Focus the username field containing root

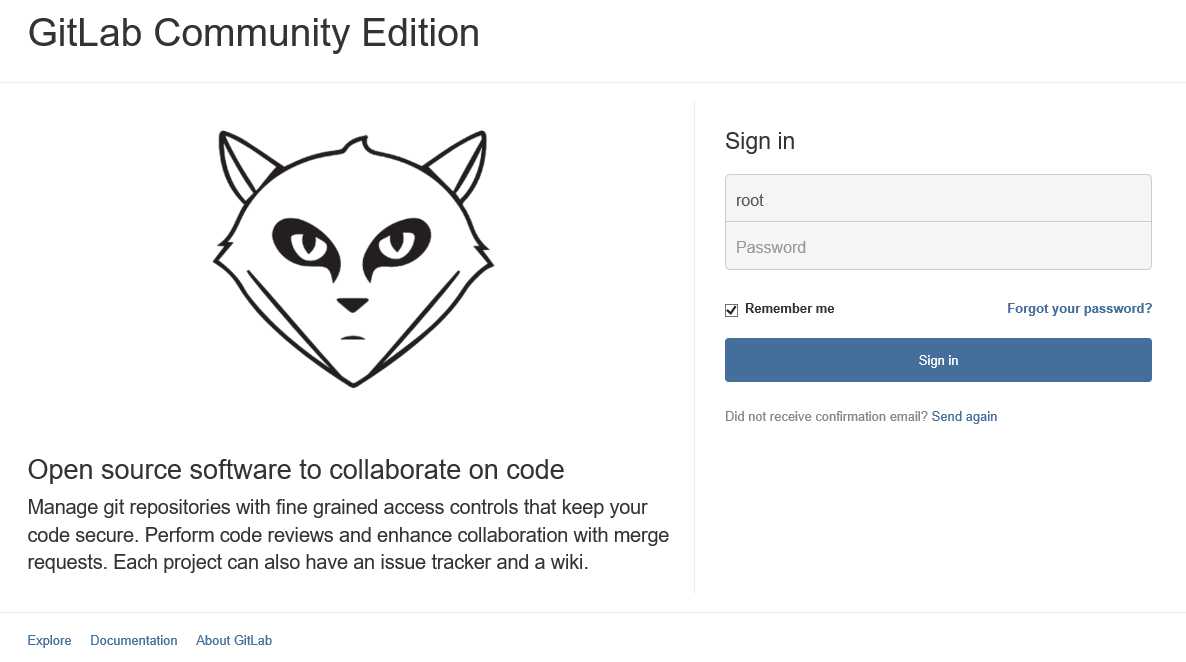coord(938,199)
